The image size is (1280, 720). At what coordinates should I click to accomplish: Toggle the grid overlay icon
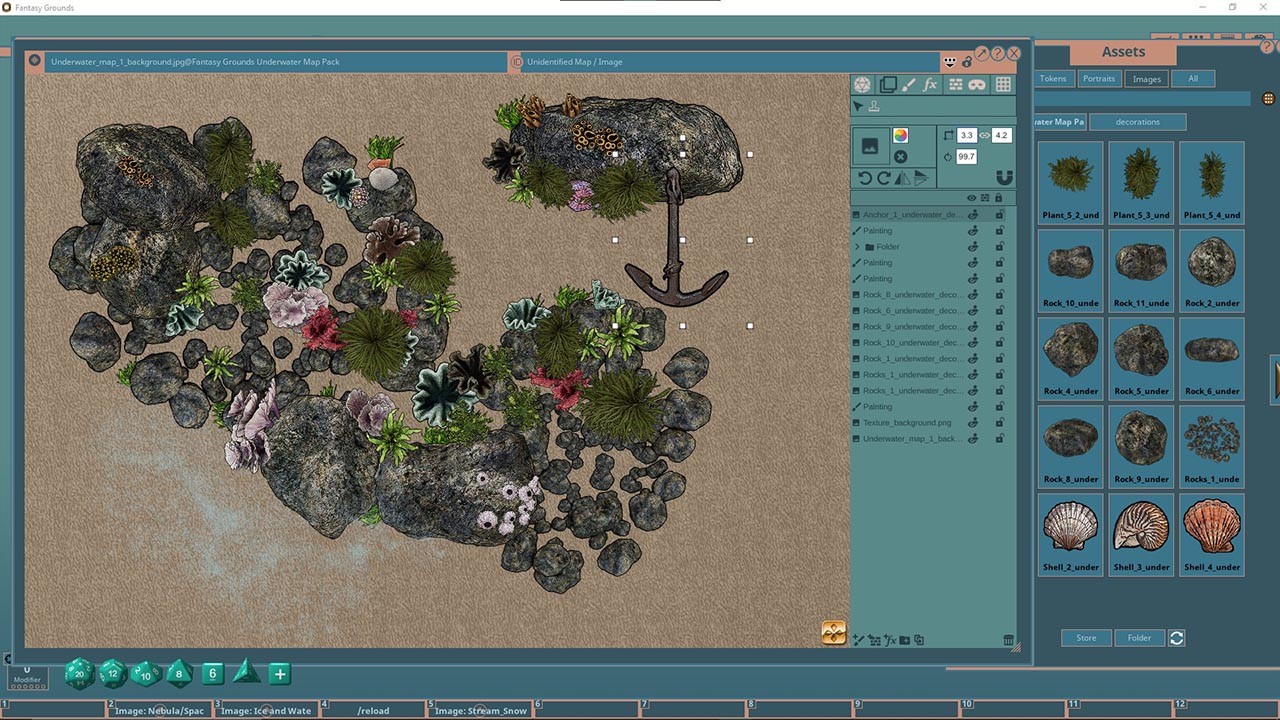tap(1003, 84)
